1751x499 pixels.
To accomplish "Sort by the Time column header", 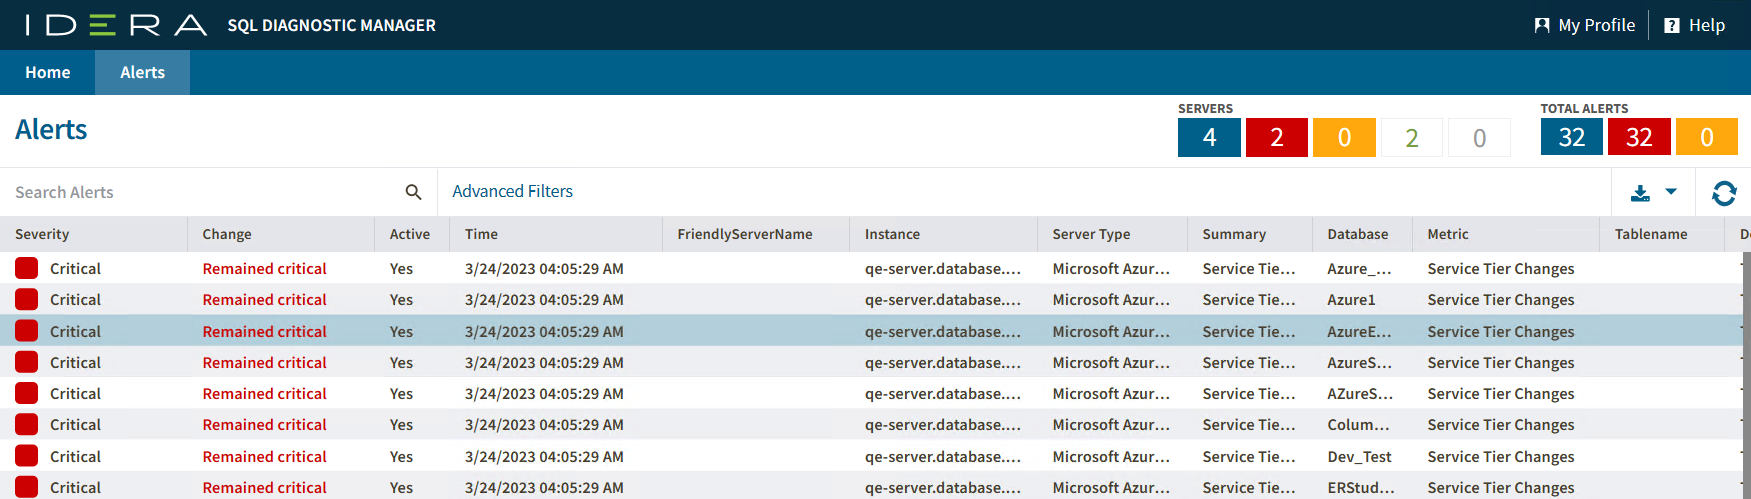I will pos(481,234).
